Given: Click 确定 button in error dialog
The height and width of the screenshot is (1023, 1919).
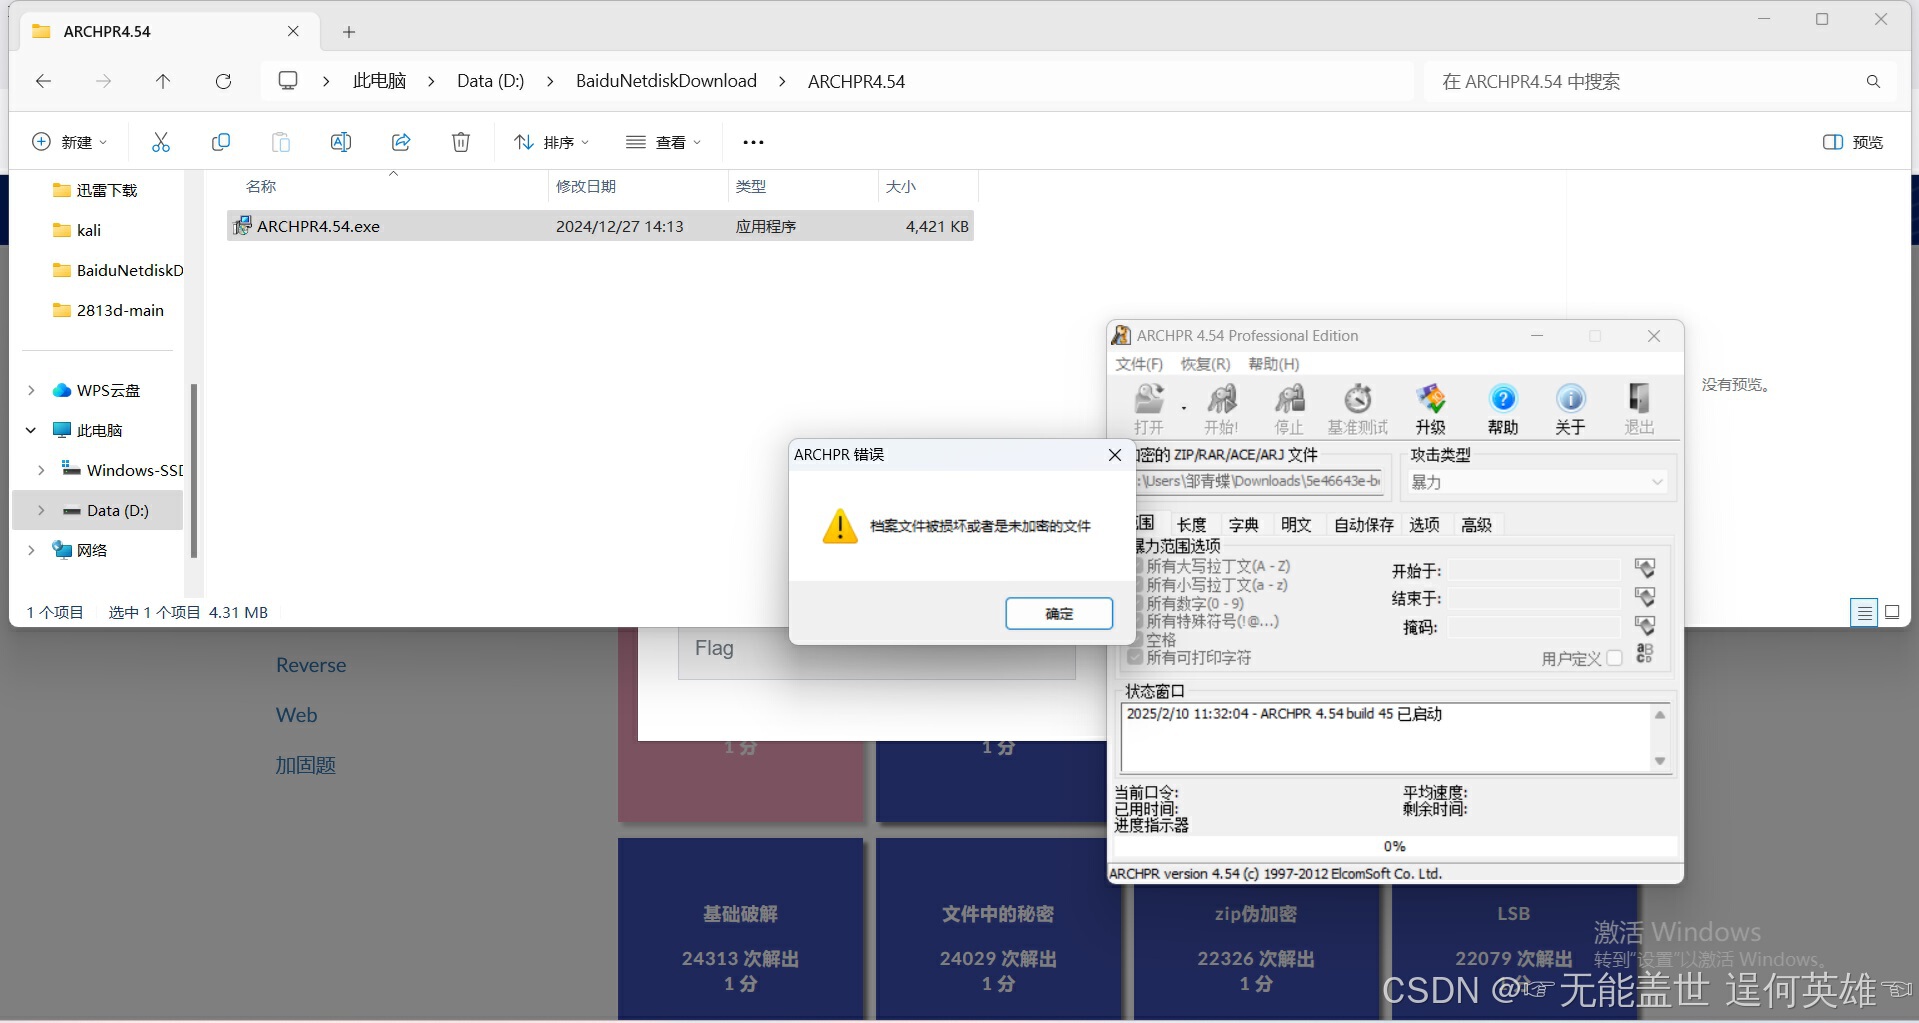Looking at the screenshot, I should (x=1059, y=613).
